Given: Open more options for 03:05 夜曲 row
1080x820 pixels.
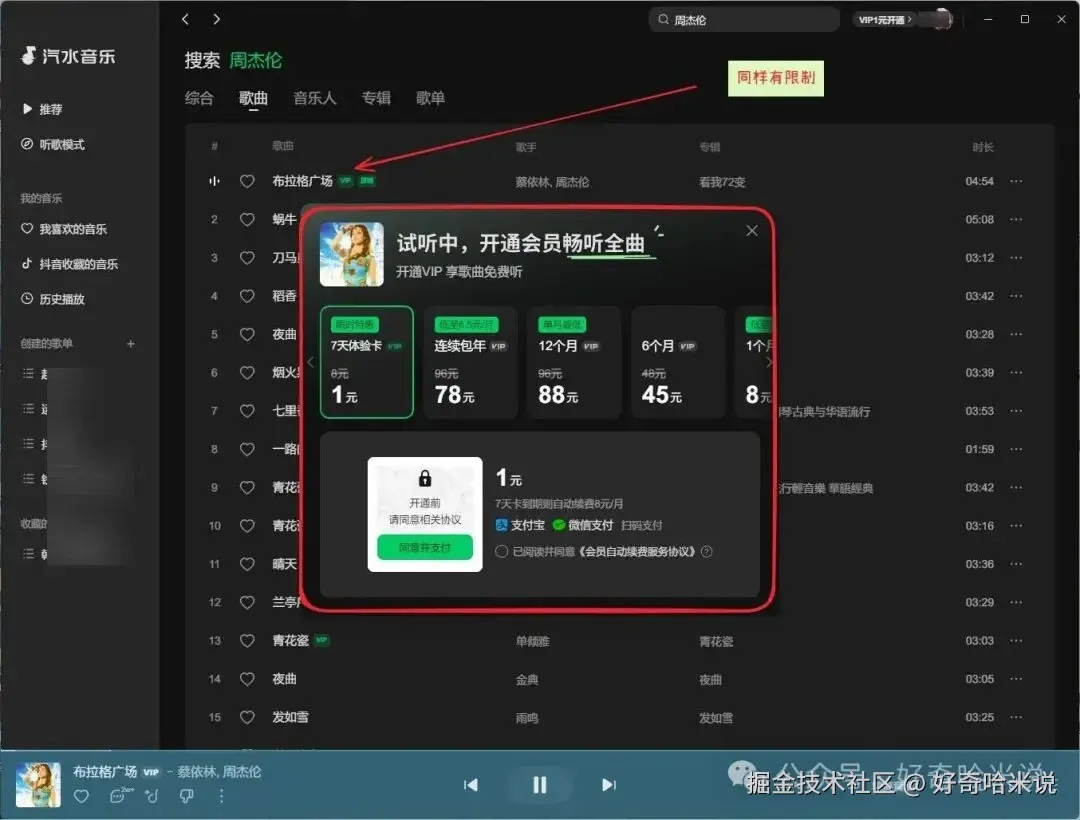Looking at the screenshot, I should pyautogui.click(x=1016, y=679).
